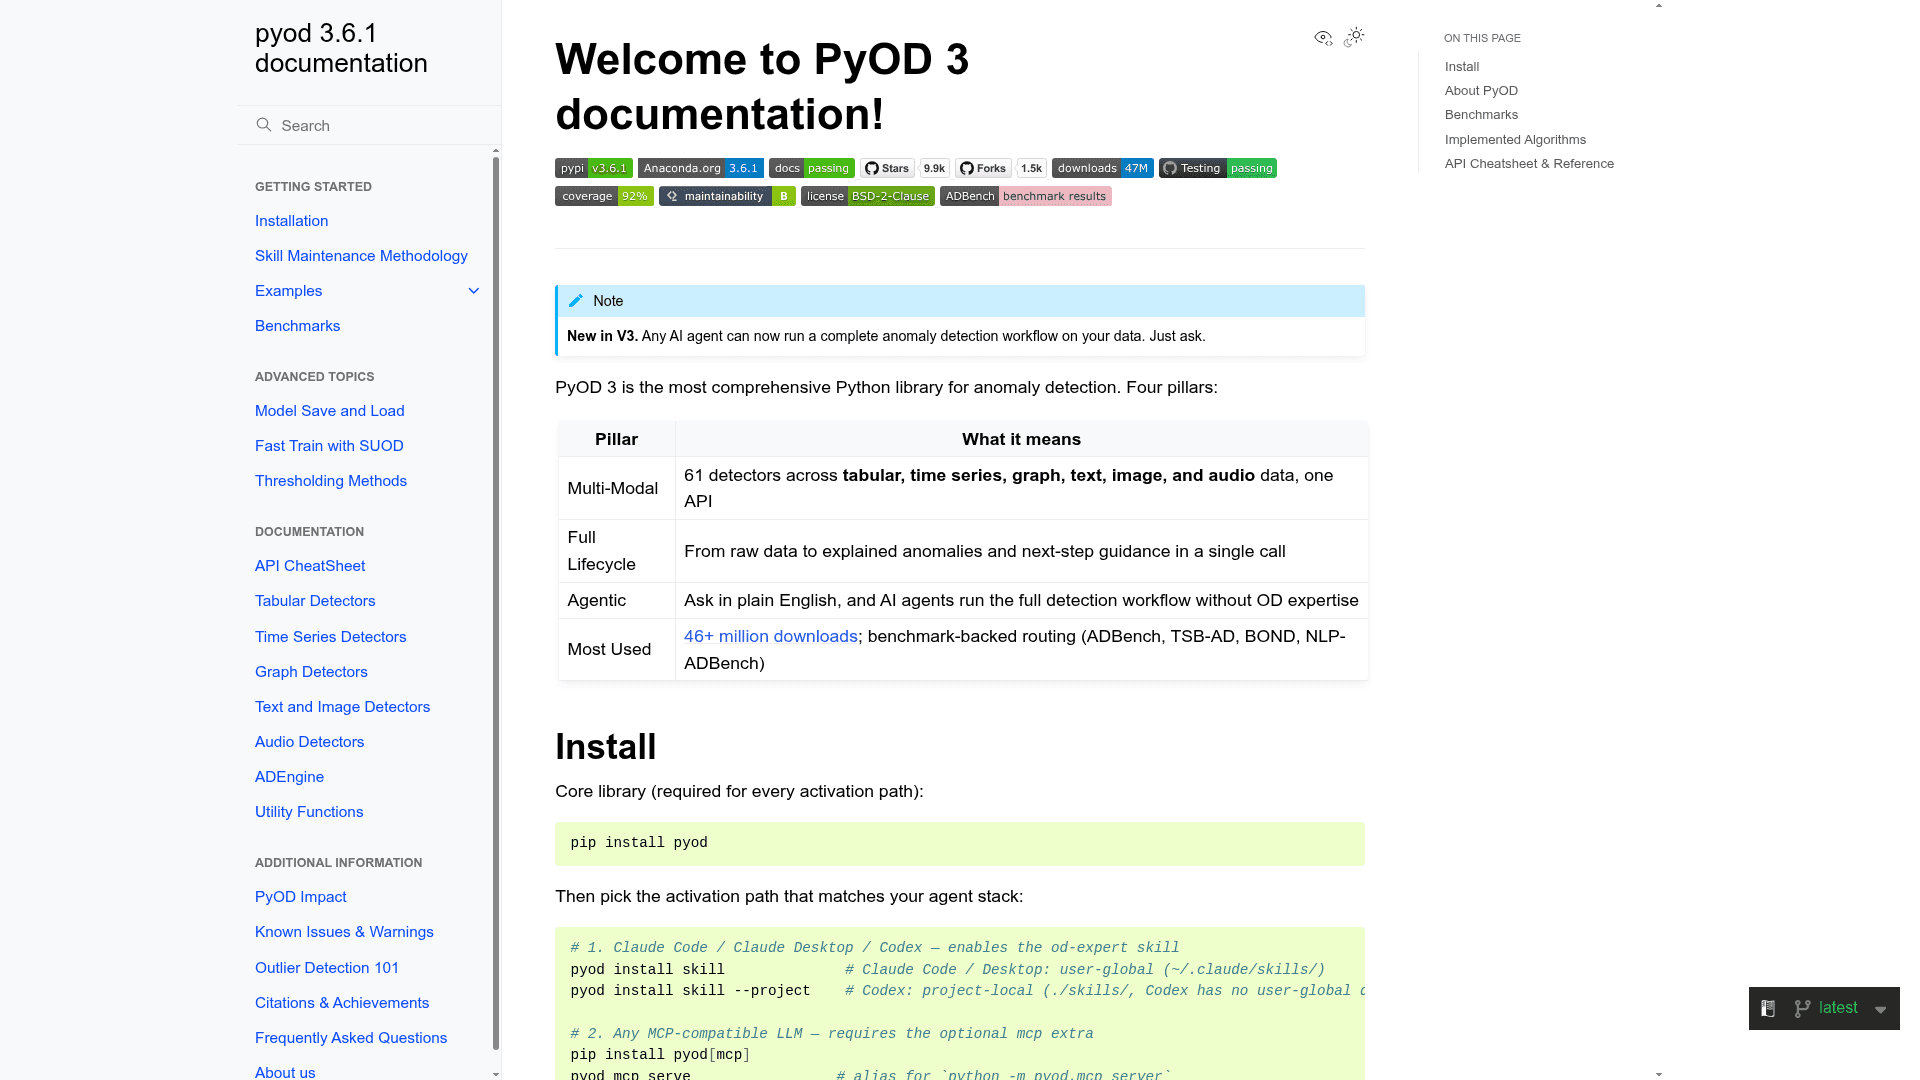Open Text and Image Detectors page
The width and height of the screenshot is (1920, 1080).
click(342, 707)
